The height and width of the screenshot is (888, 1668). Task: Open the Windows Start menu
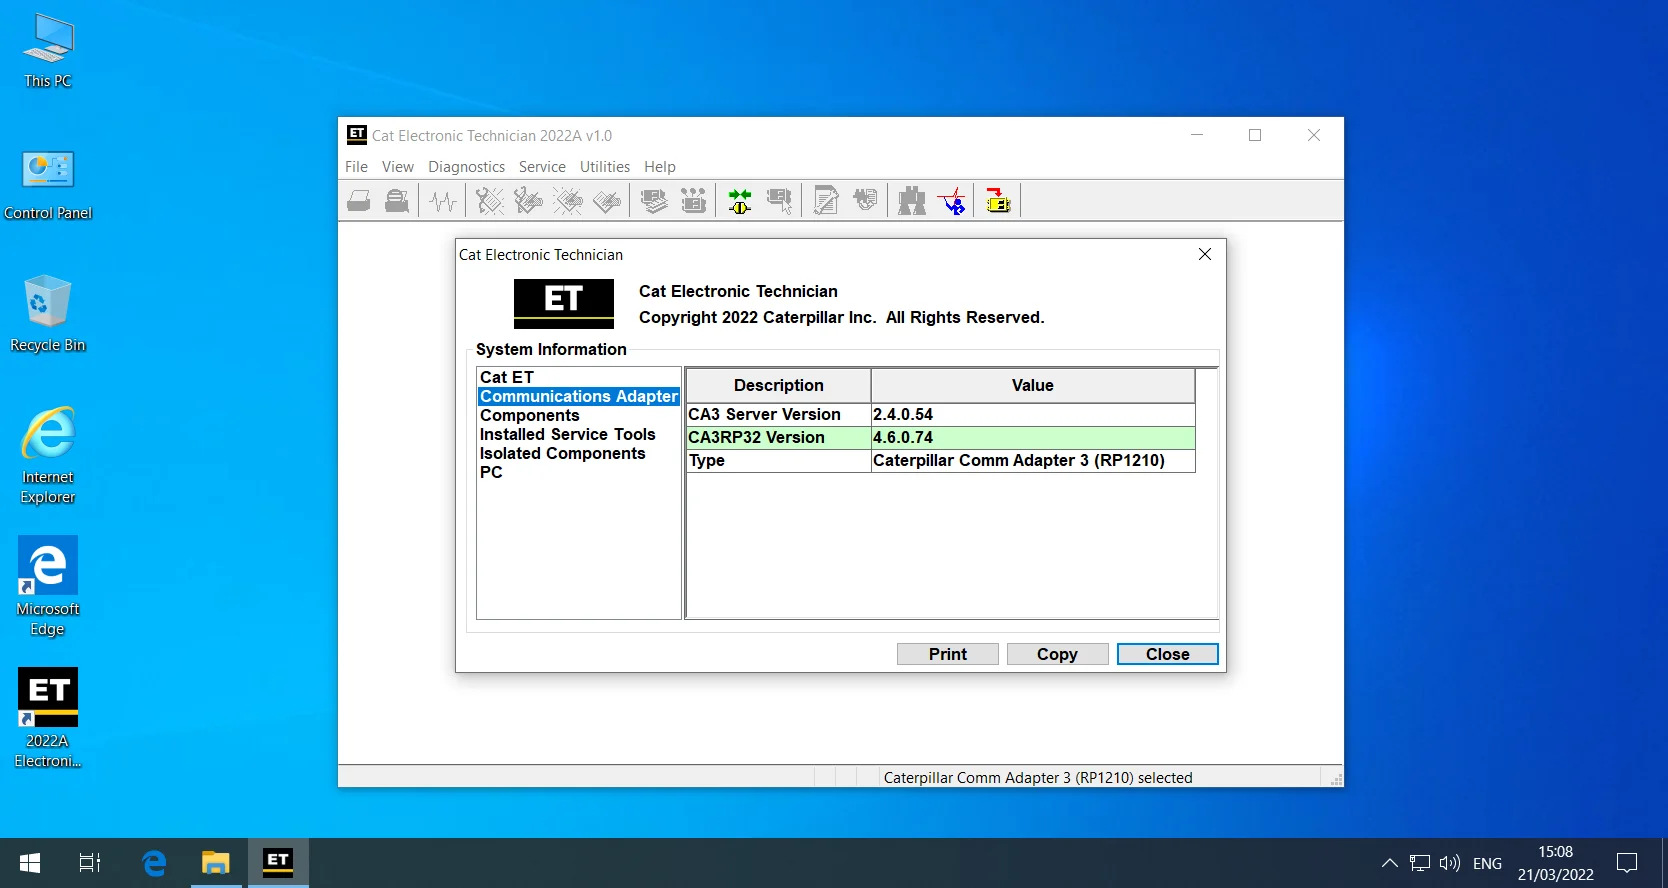(x=30, y=863)
